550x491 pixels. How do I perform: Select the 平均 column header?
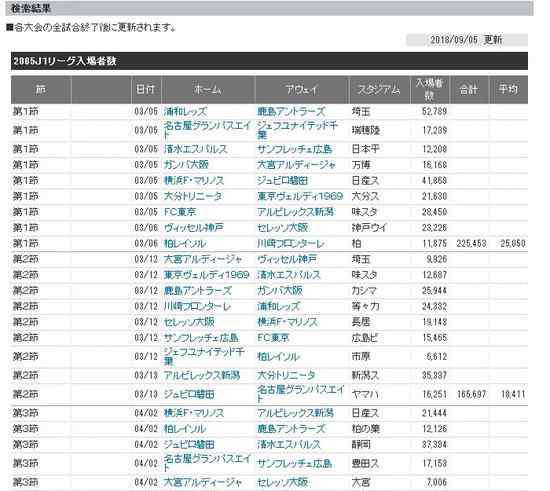click(x=508, y=89)
